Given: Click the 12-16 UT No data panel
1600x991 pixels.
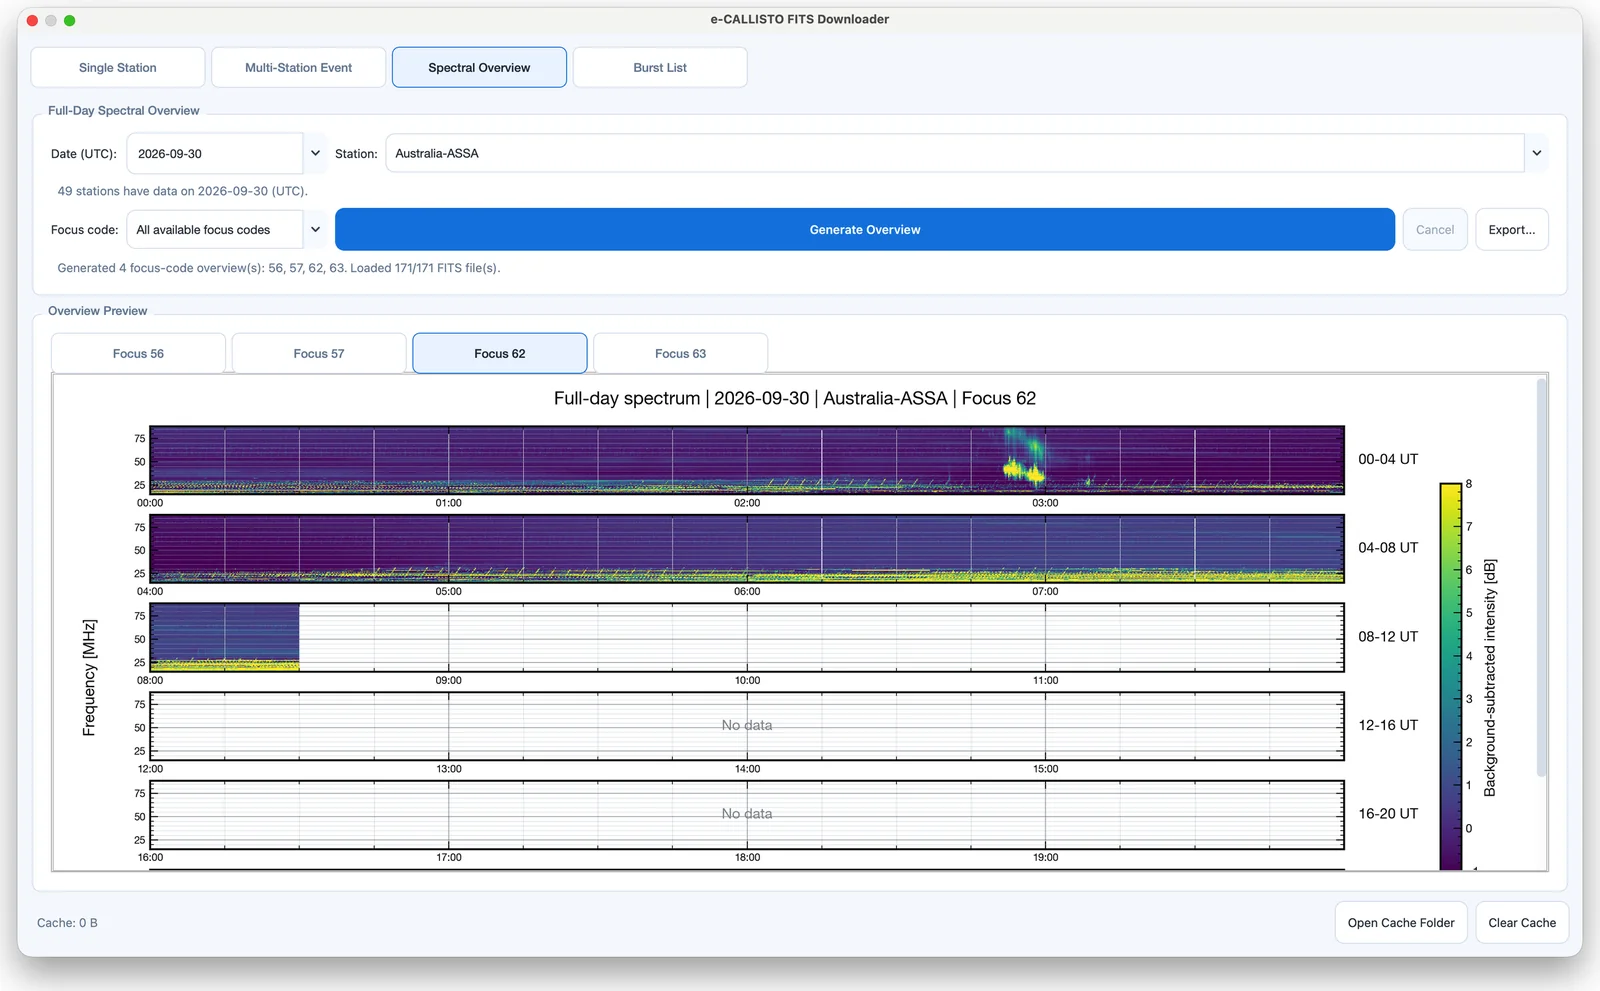Looking at the screenshot, I should click(x=747, y=726).
